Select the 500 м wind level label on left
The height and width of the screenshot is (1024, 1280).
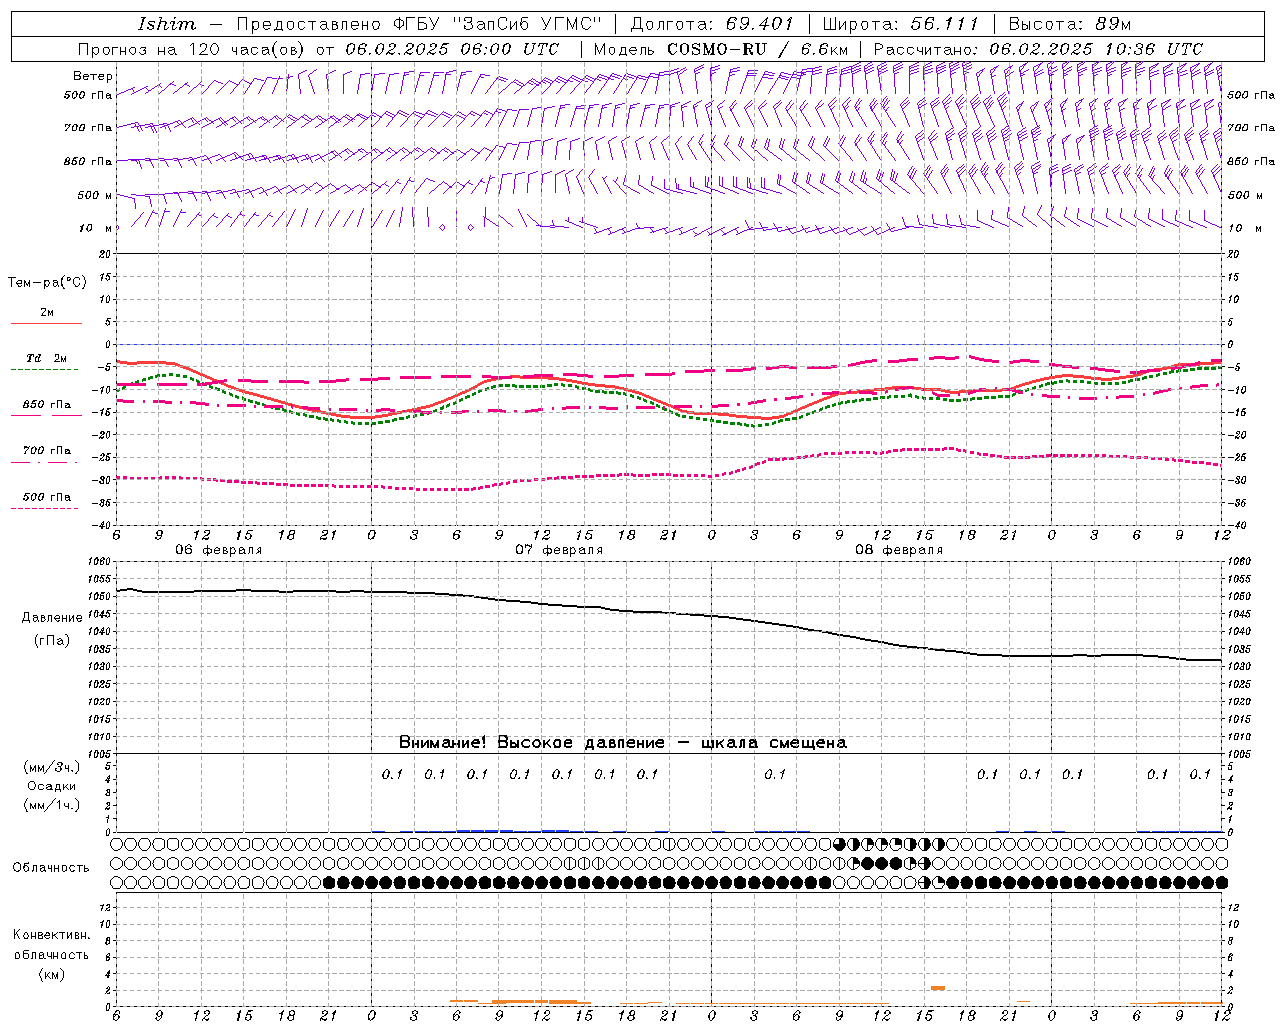tap(96, 195)
